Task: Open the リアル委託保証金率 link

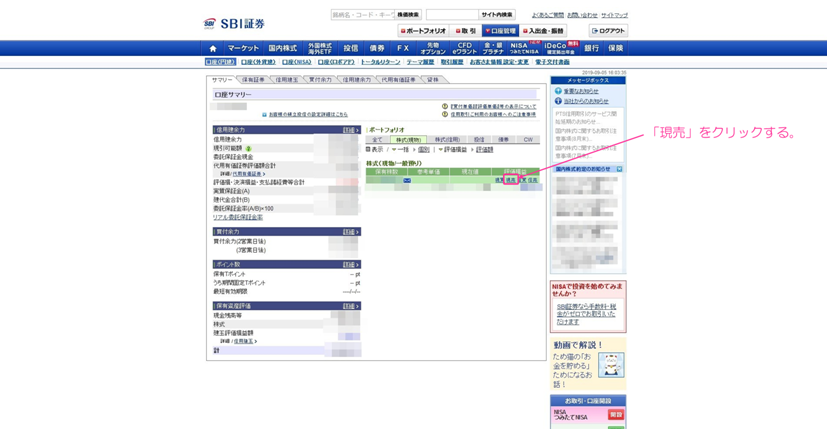Action: pyautogui.click(x=238, y=217)
